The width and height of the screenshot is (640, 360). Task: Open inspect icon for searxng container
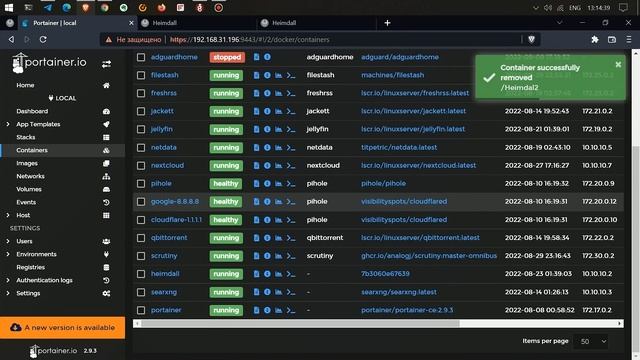click(x=267, y=292)
